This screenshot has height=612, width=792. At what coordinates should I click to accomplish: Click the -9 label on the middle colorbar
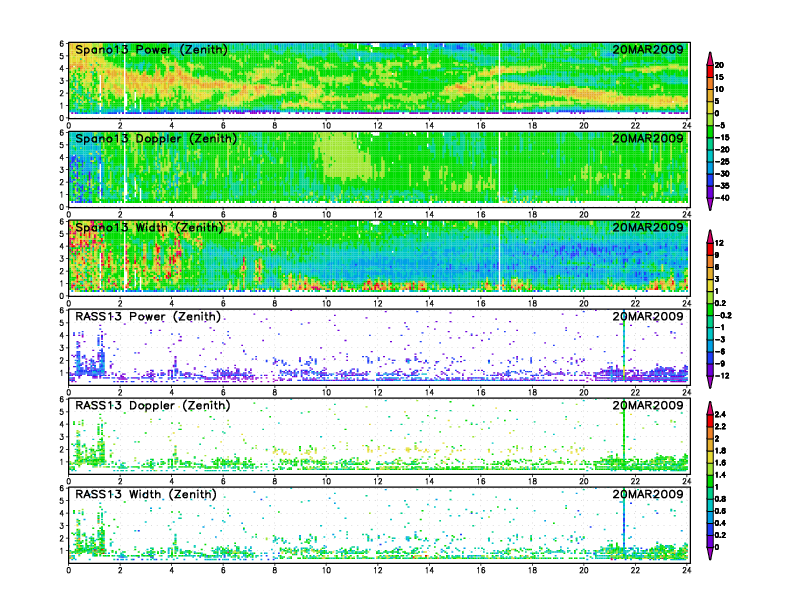pos(720,364)
